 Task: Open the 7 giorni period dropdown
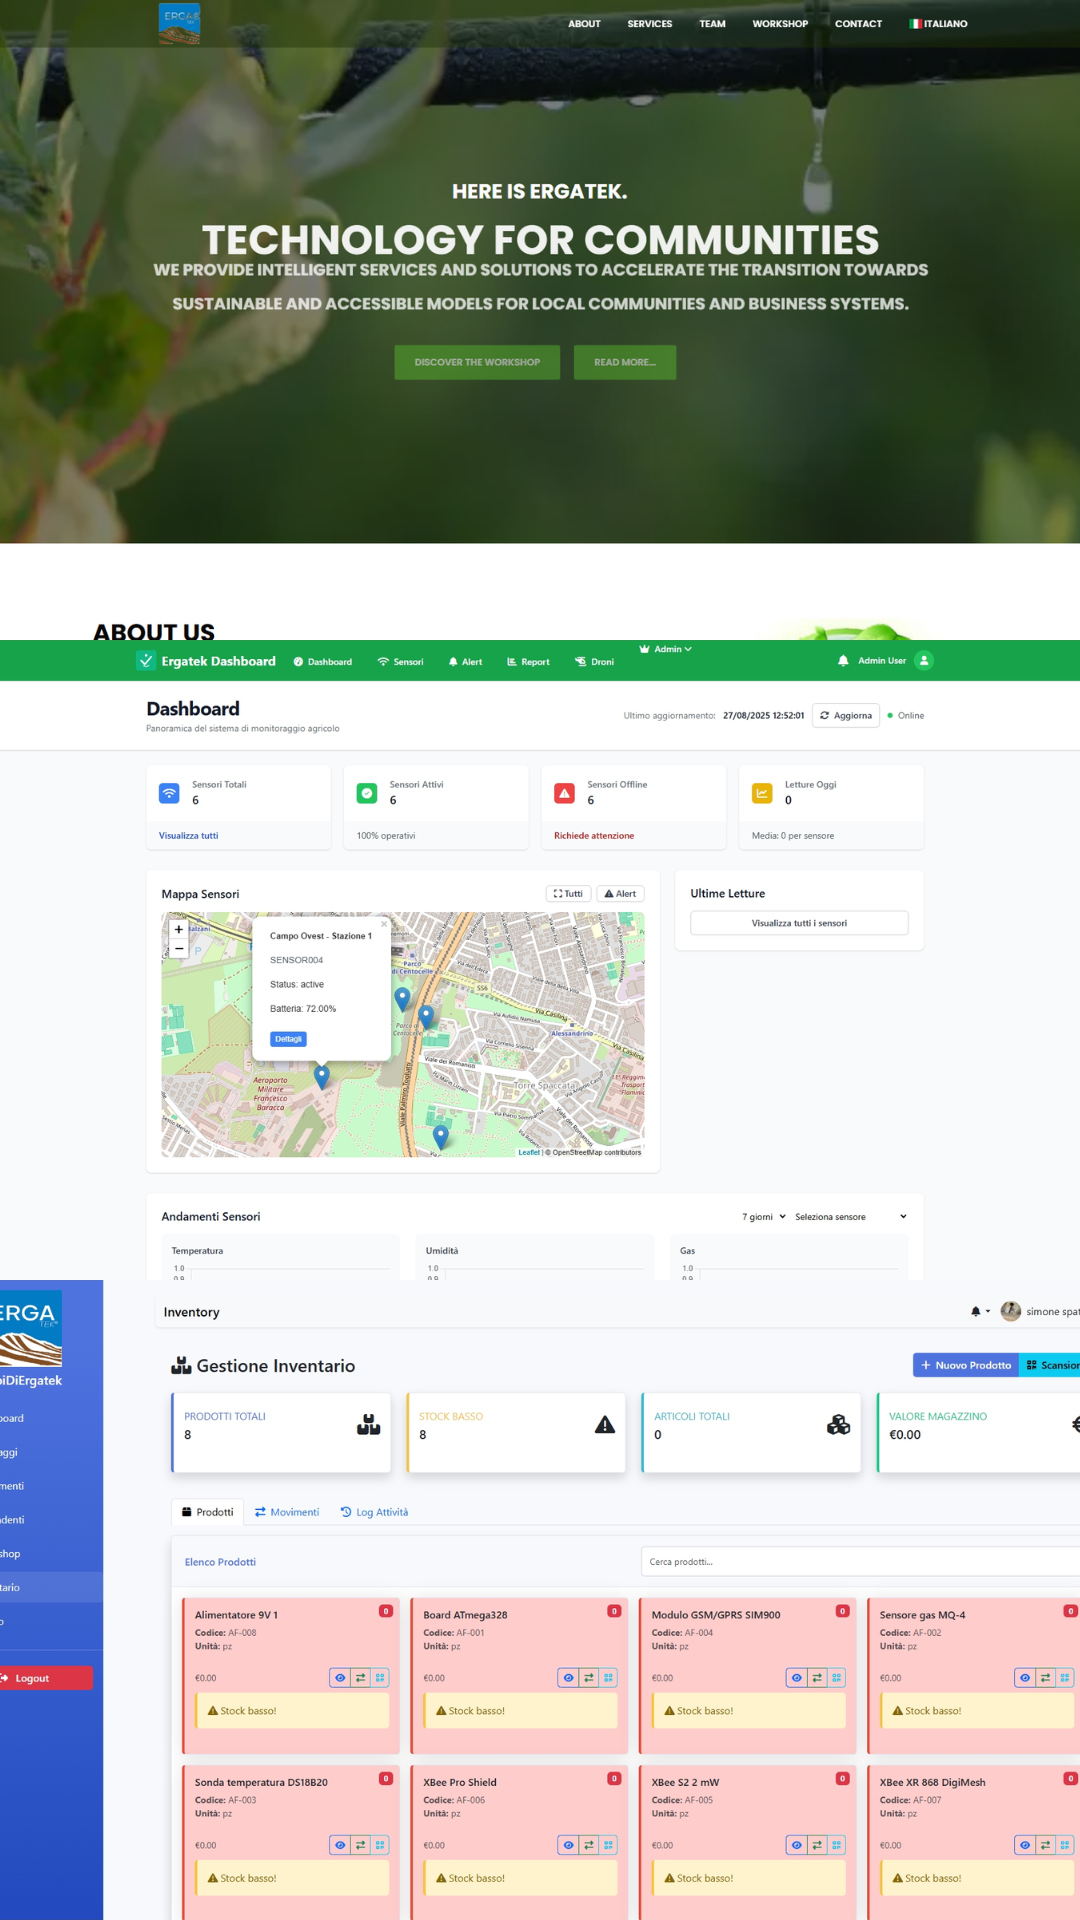[764, 1217]
